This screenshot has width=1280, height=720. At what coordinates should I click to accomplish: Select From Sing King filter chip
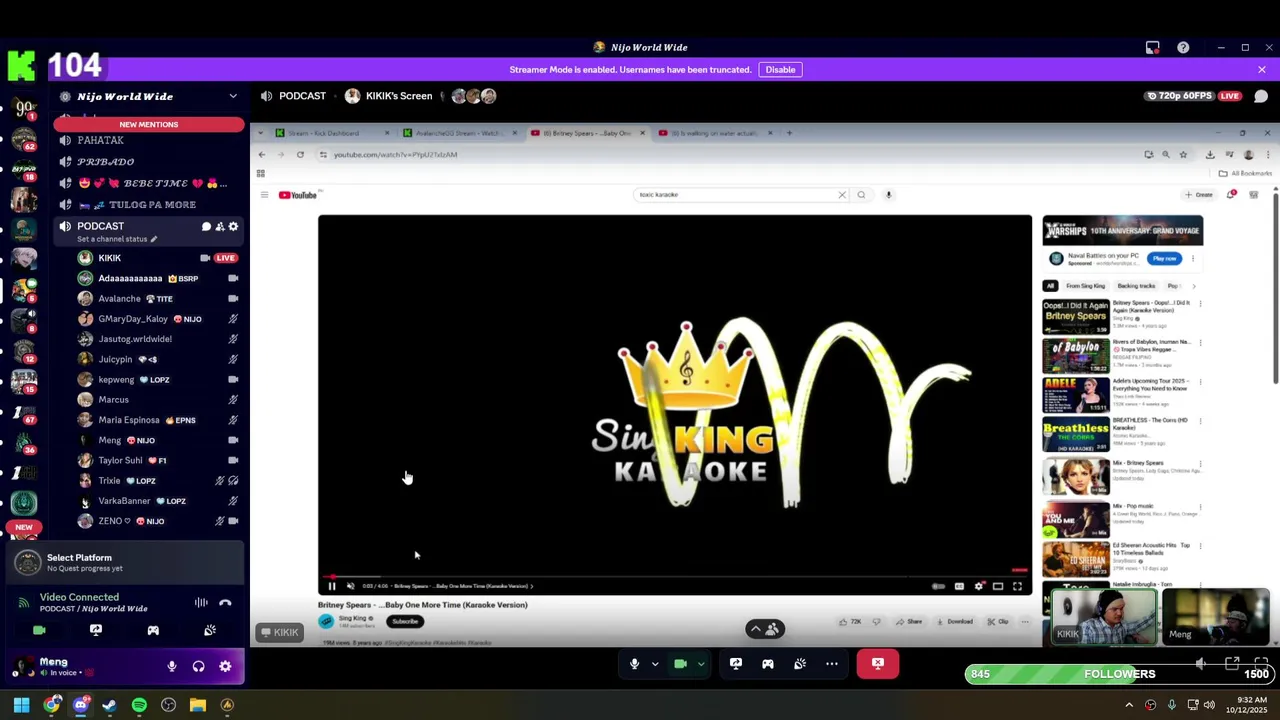(1085, 286)
